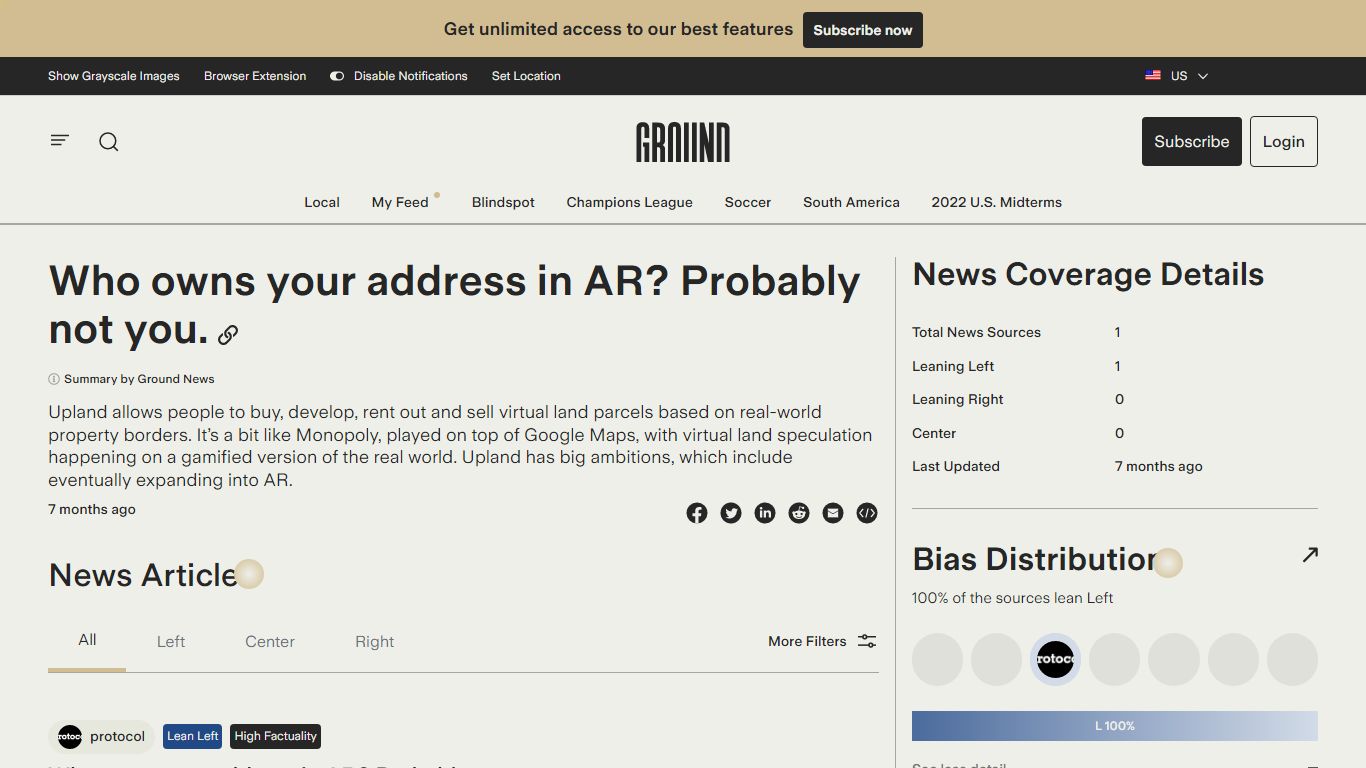Share the article by email icon
1366x768 pixels.
point(833,513)
